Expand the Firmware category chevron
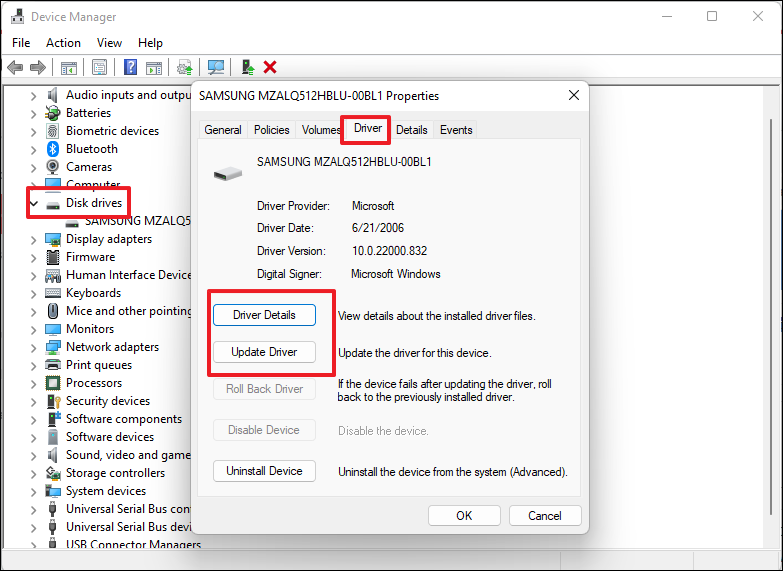The width and height of the screenshot is (783, 571). (x=33, y=258)
